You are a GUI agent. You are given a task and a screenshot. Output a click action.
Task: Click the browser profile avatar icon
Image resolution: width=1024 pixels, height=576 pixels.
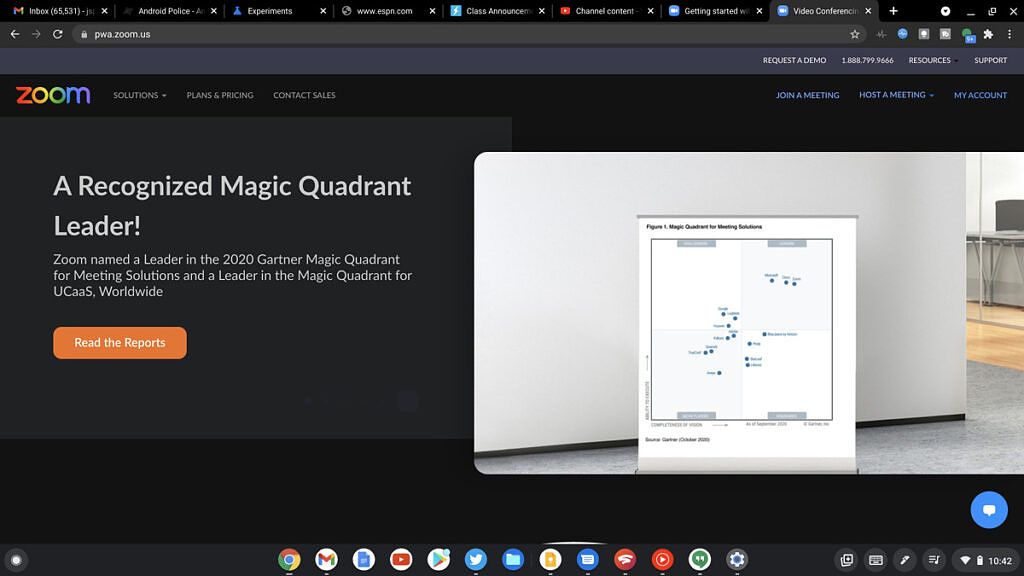968,33
